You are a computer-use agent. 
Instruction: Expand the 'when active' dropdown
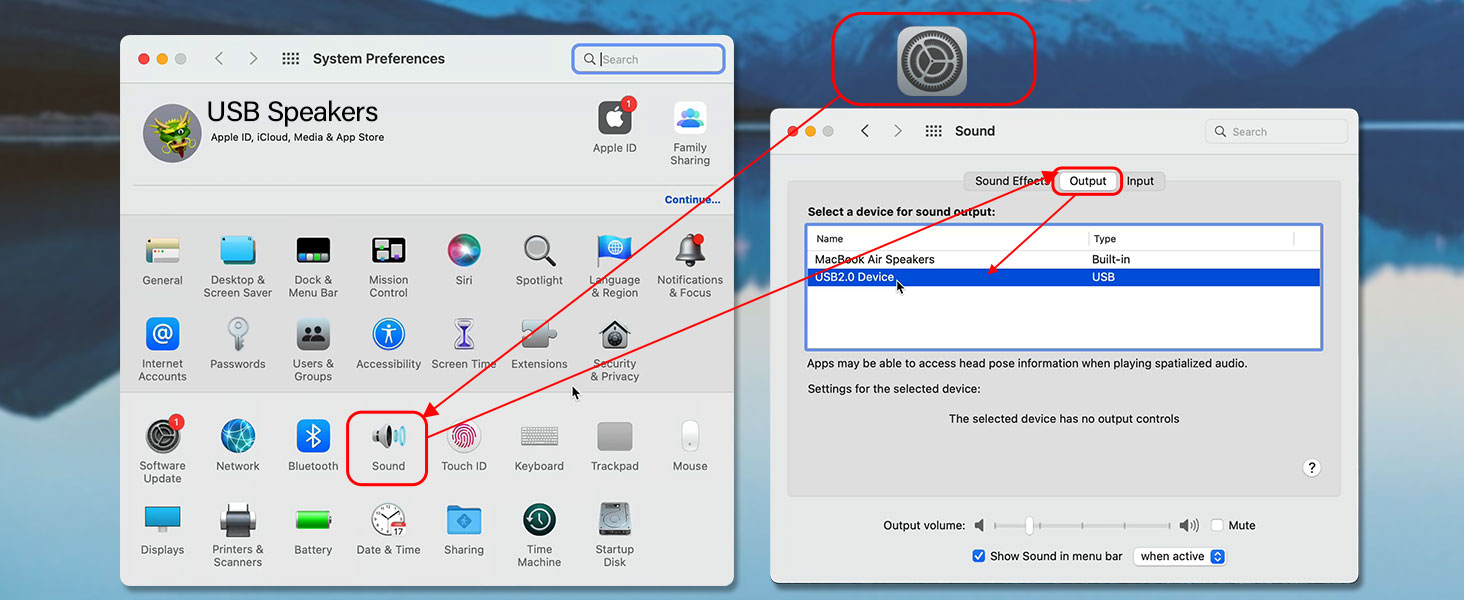coord(1180,556)
